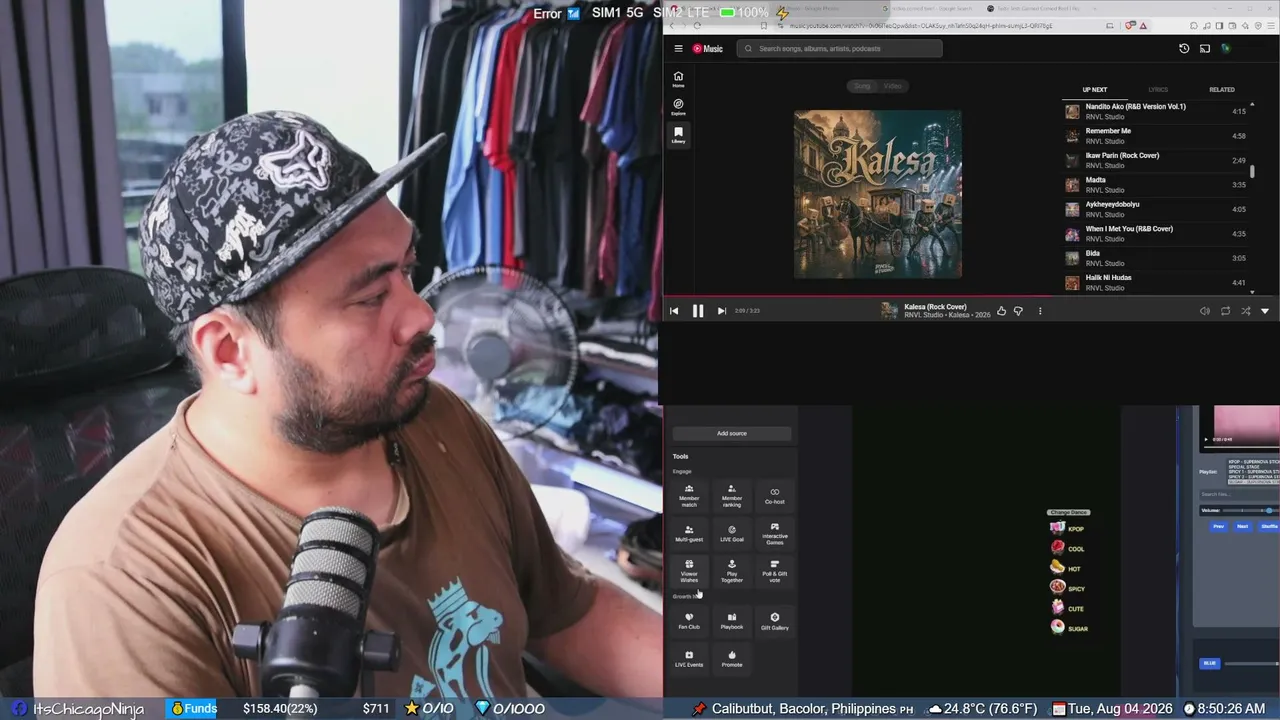Select the LYRICS tab
This screenshot has width=1280, height=720.
[x=1158, y=90]
